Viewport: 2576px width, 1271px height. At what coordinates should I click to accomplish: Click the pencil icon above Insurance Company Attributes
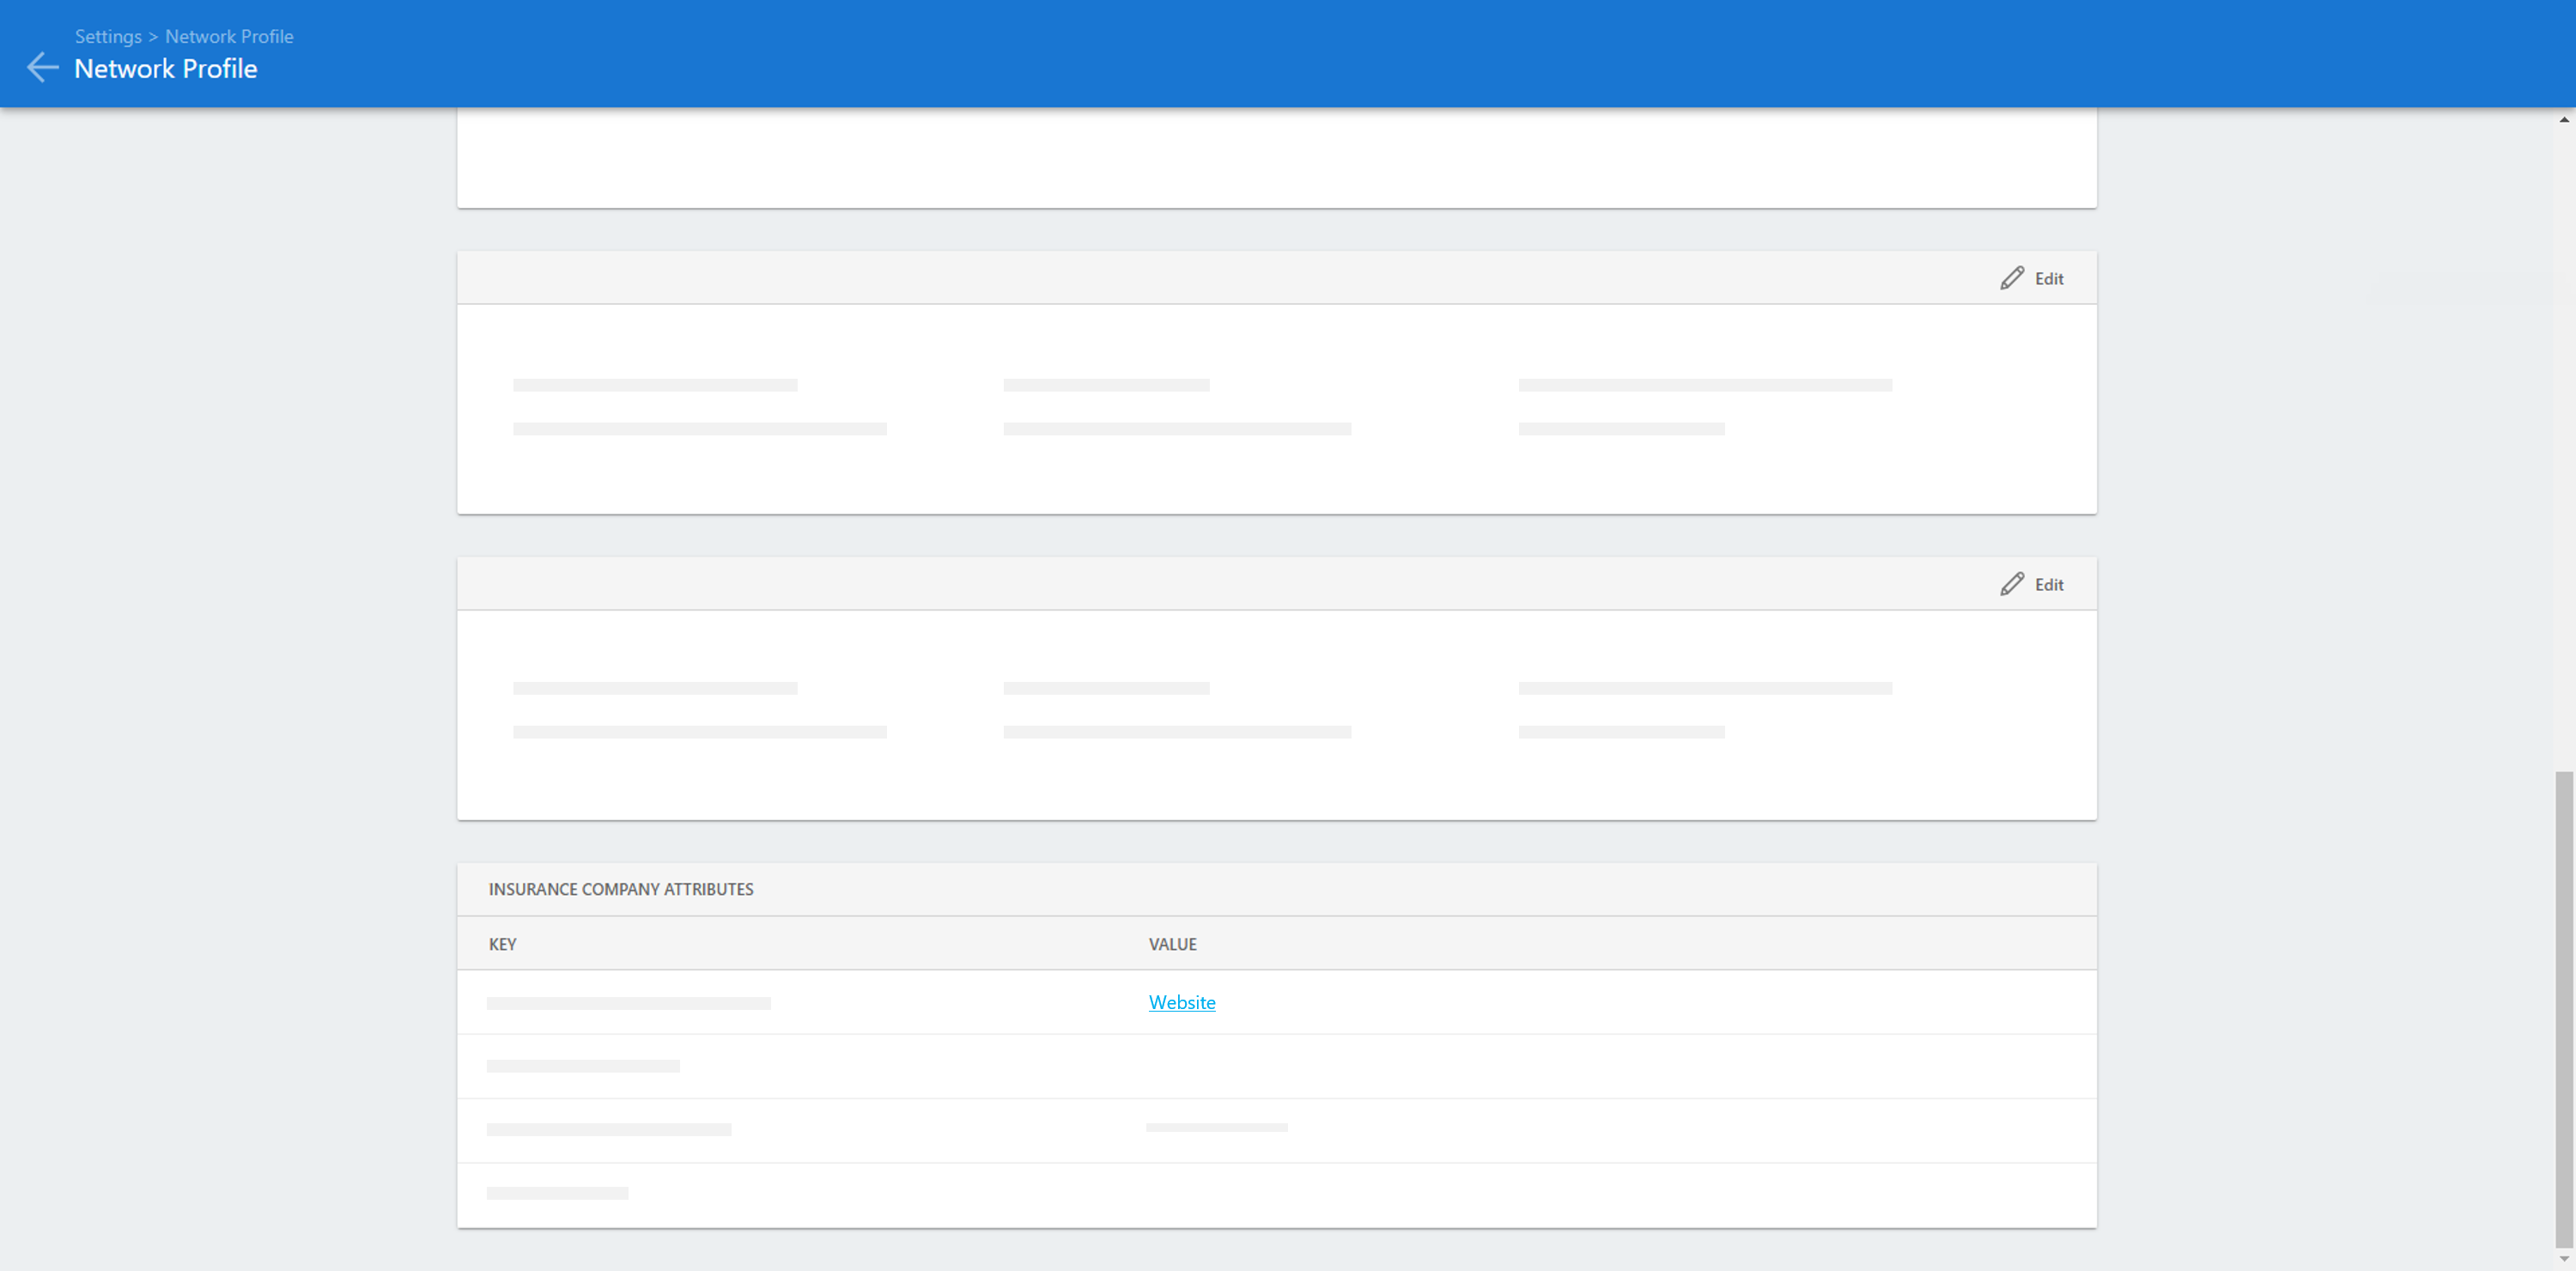click(2011, 584)
